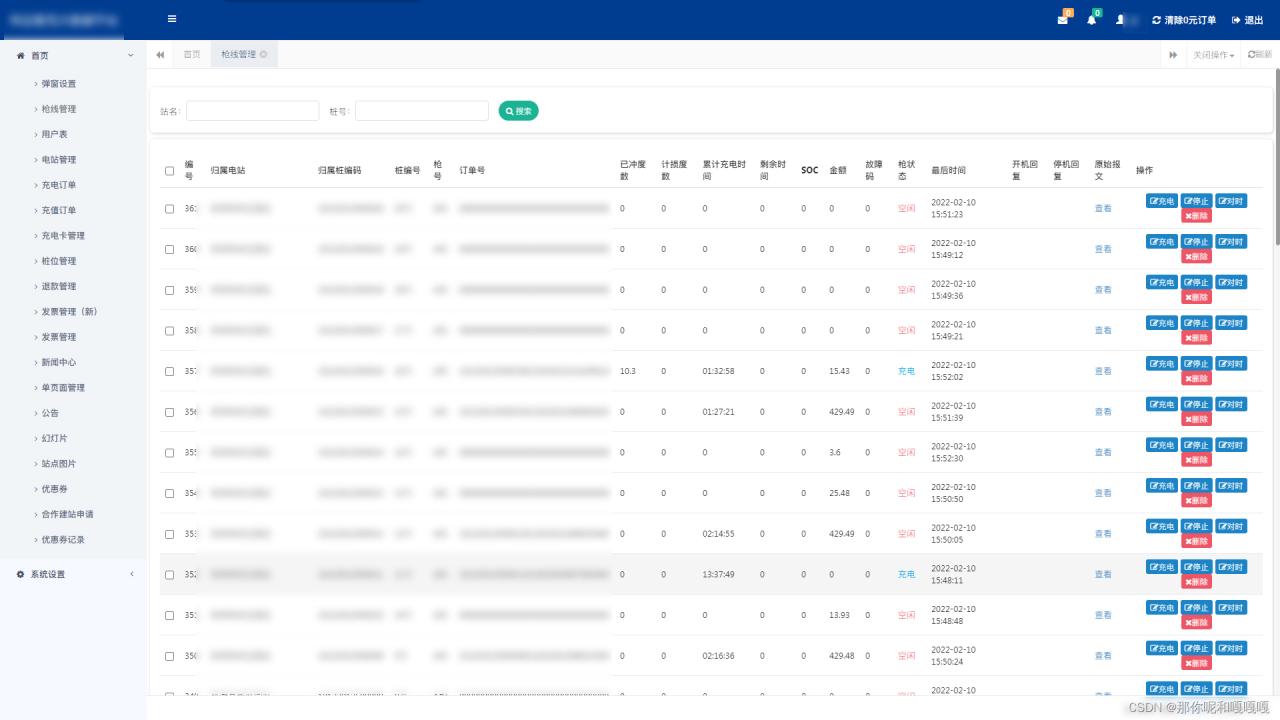The width and height of the screenshot is (1280, 720).
Task: Switch to the 首页 tab
Action: pos(191,54)
